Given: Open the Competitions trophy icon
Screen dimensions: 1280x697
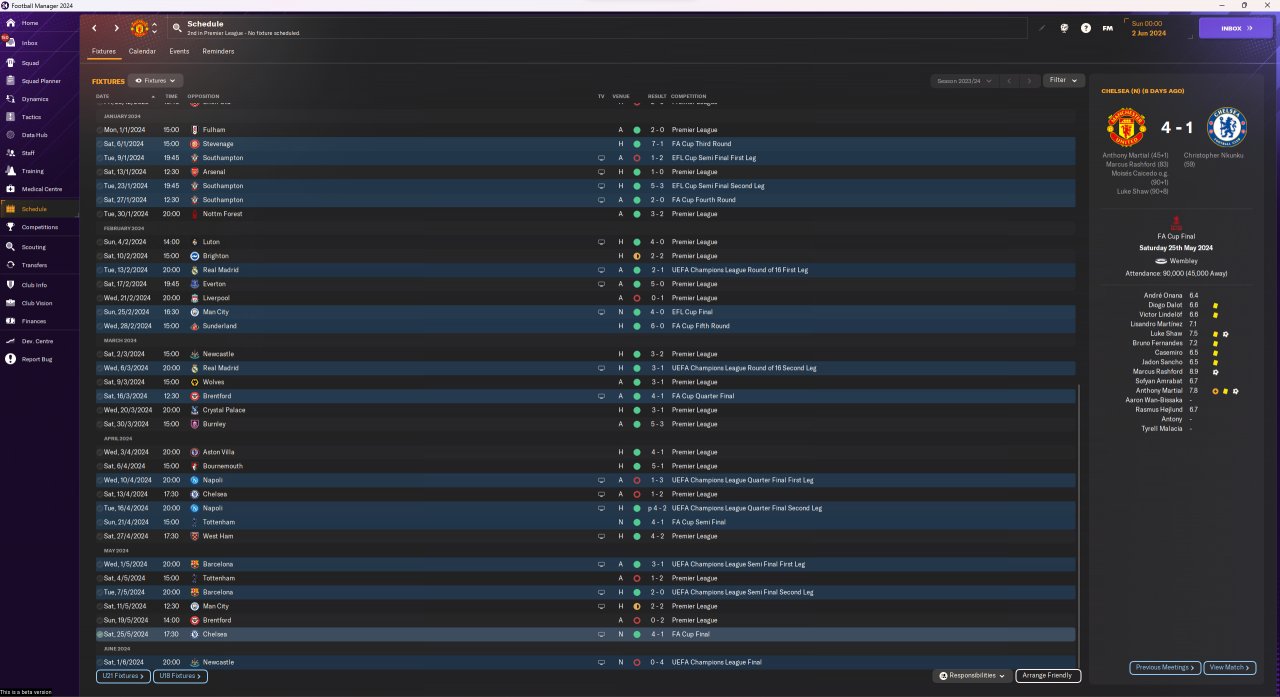Looking at the screenshot, I should point(9,227).
